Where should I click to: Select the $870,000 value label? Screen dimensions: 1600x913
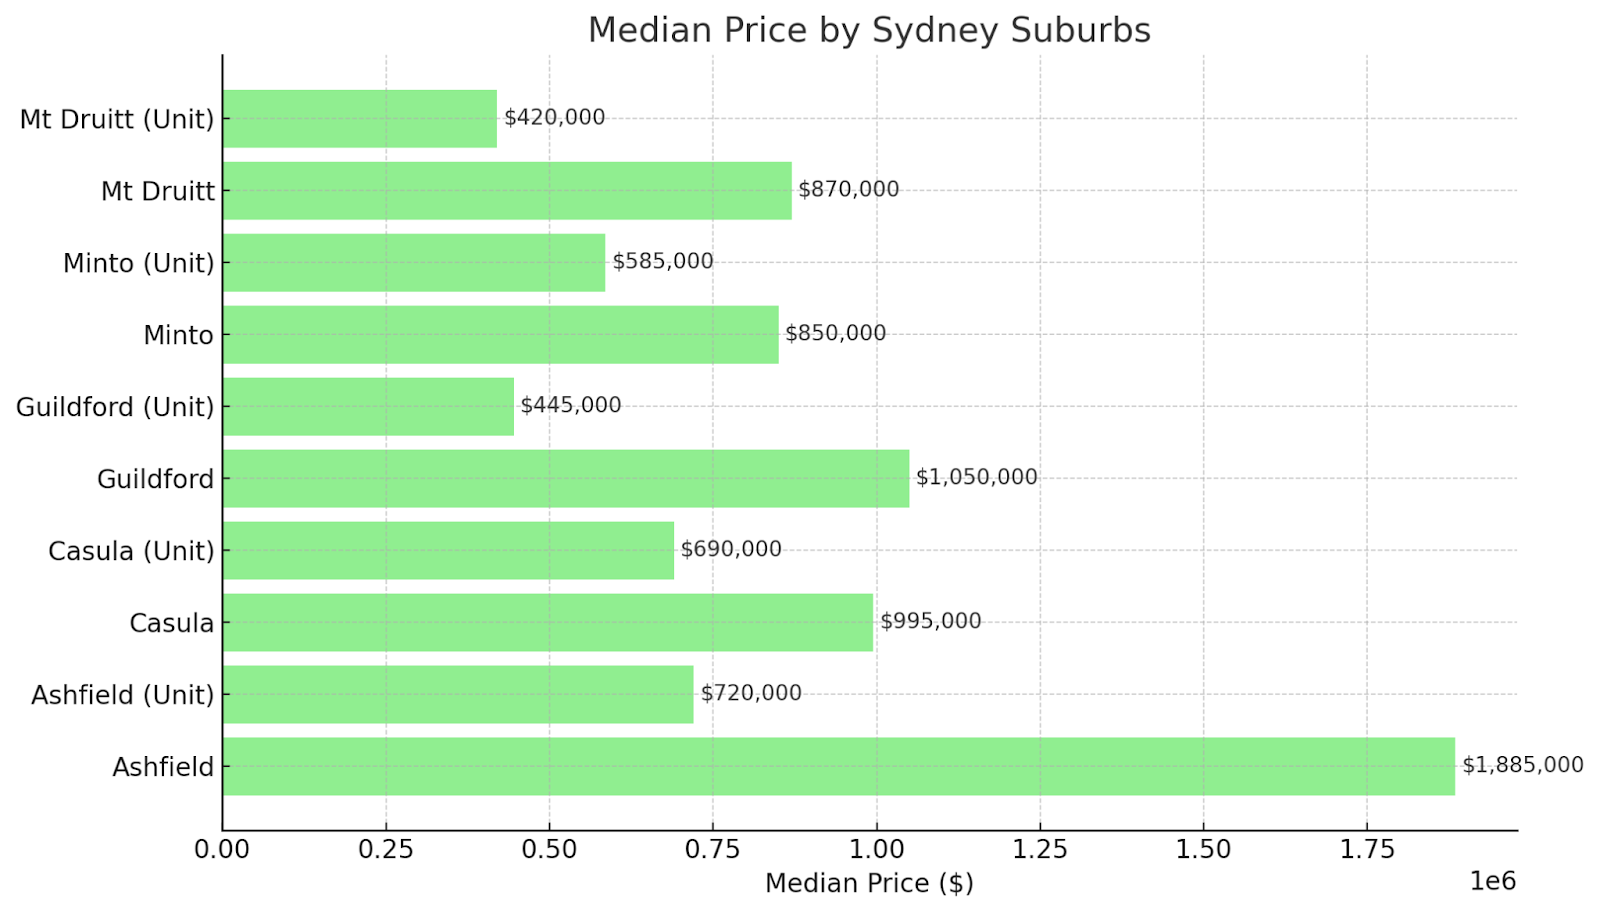point(849,190)
